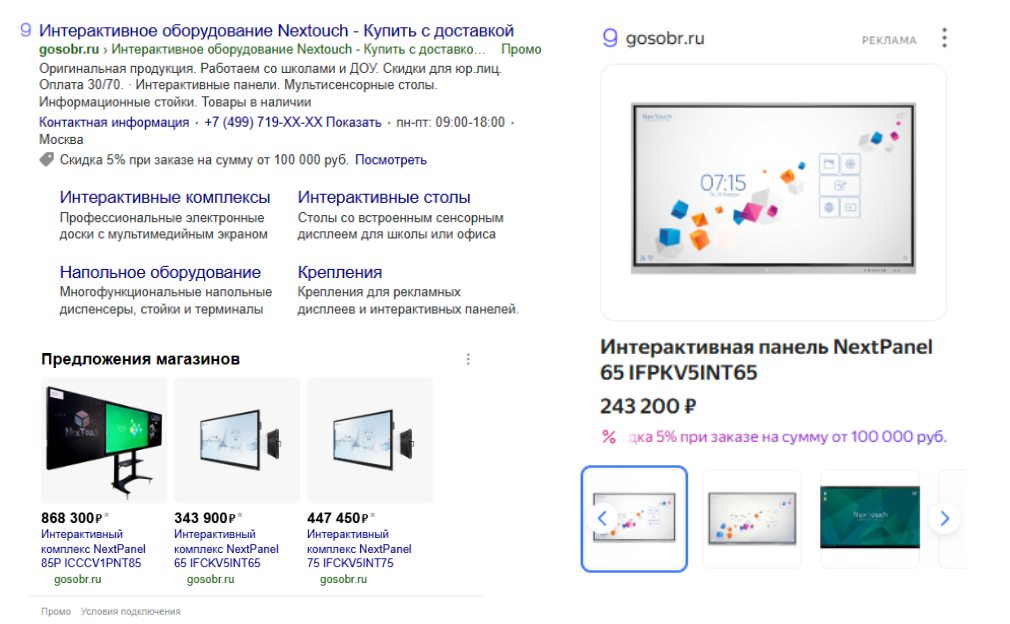
Task: Click the Предложения магазинов heading
Action: pos(140,359)
